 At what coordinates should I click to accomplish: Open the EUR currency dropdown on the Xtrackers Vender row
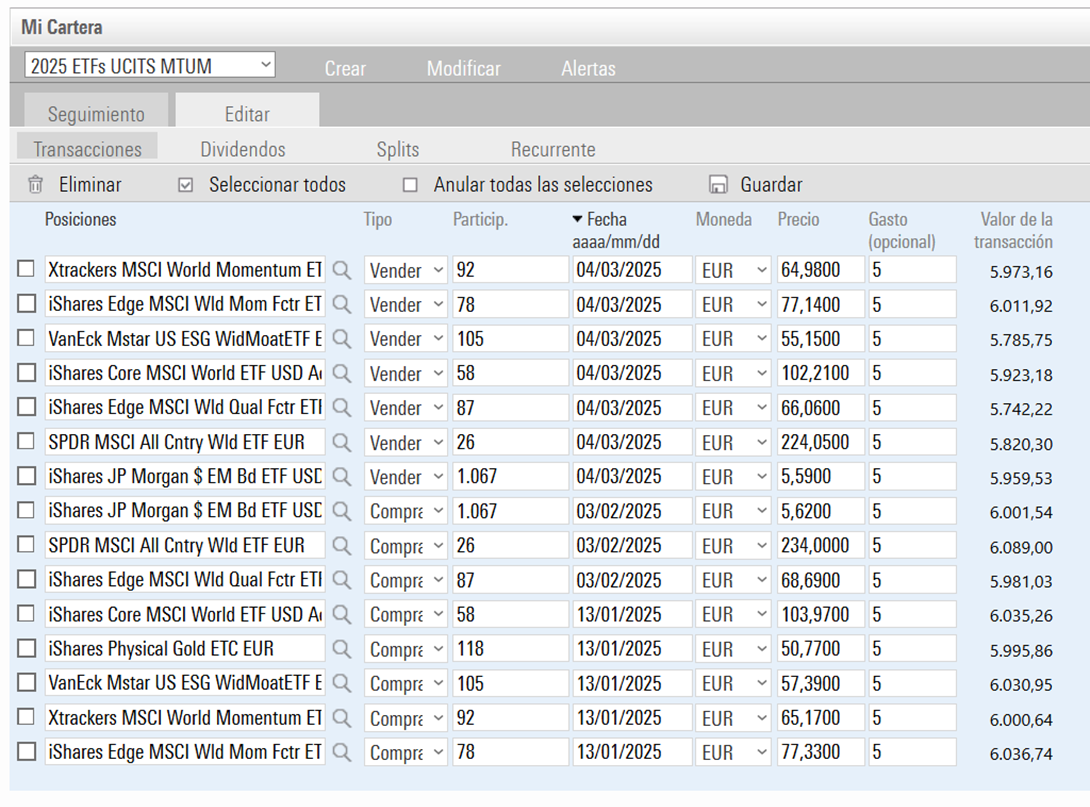tap(733, 270)
